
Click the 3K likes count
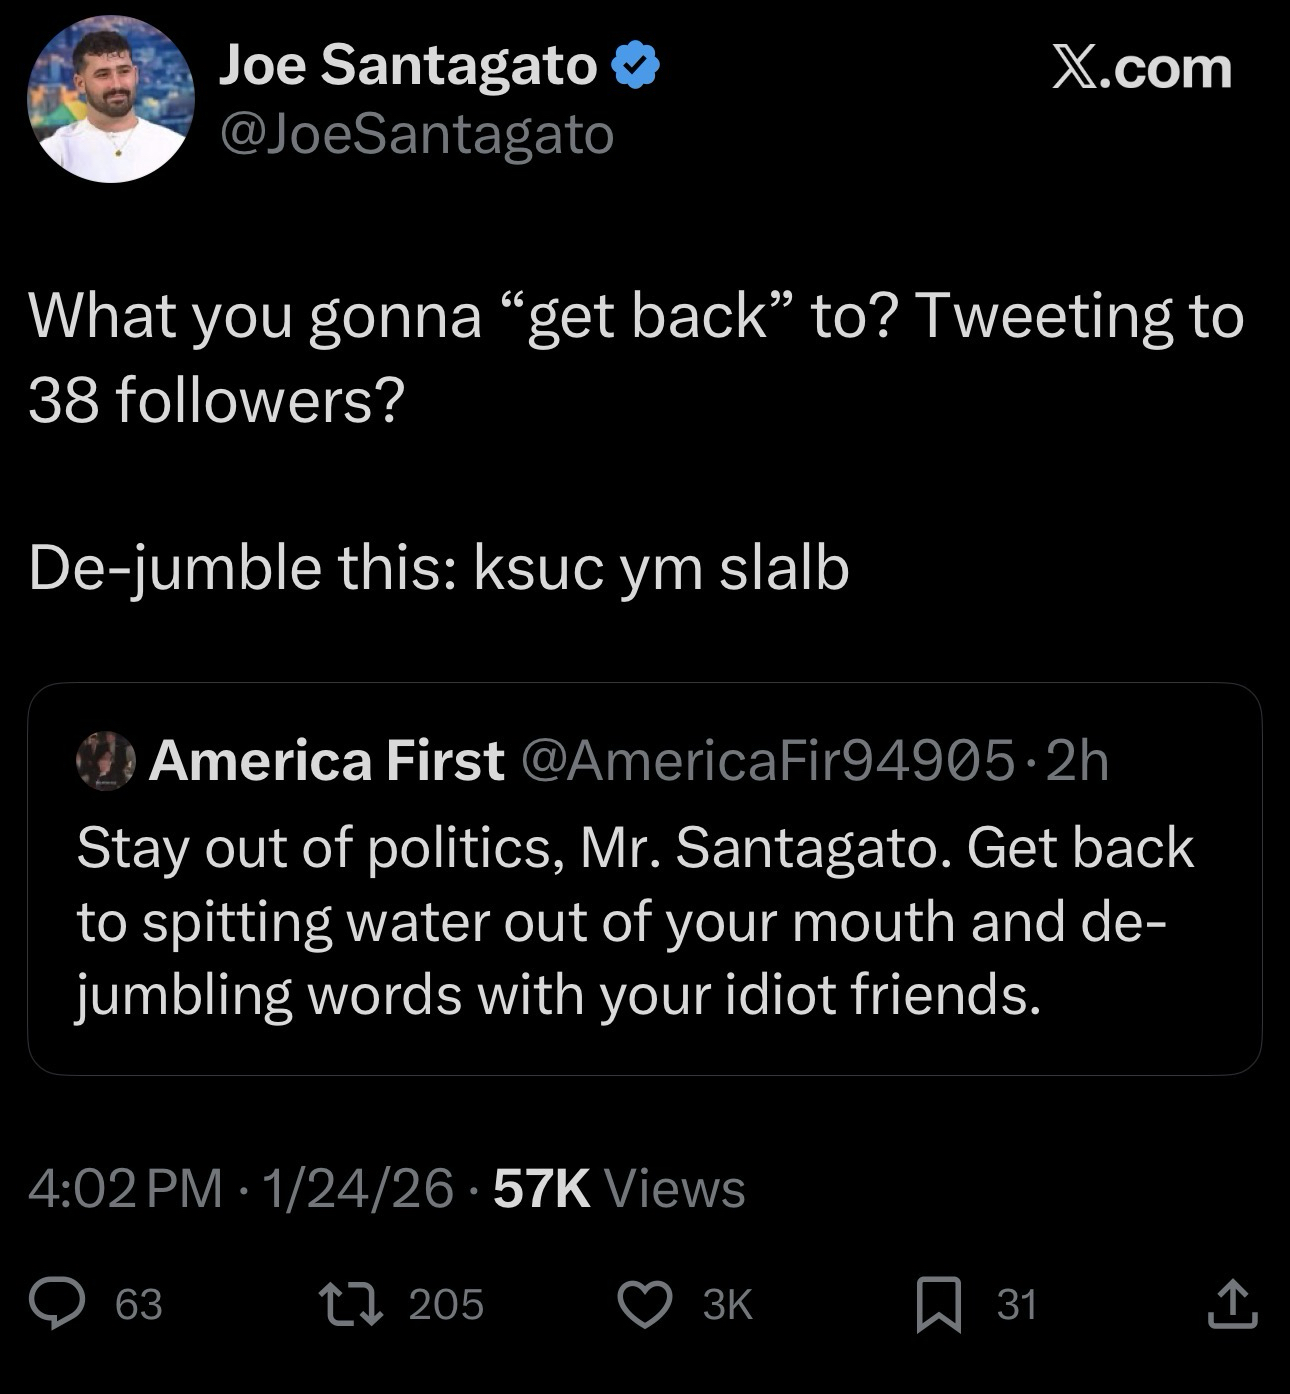click(x=727, y=1304)
